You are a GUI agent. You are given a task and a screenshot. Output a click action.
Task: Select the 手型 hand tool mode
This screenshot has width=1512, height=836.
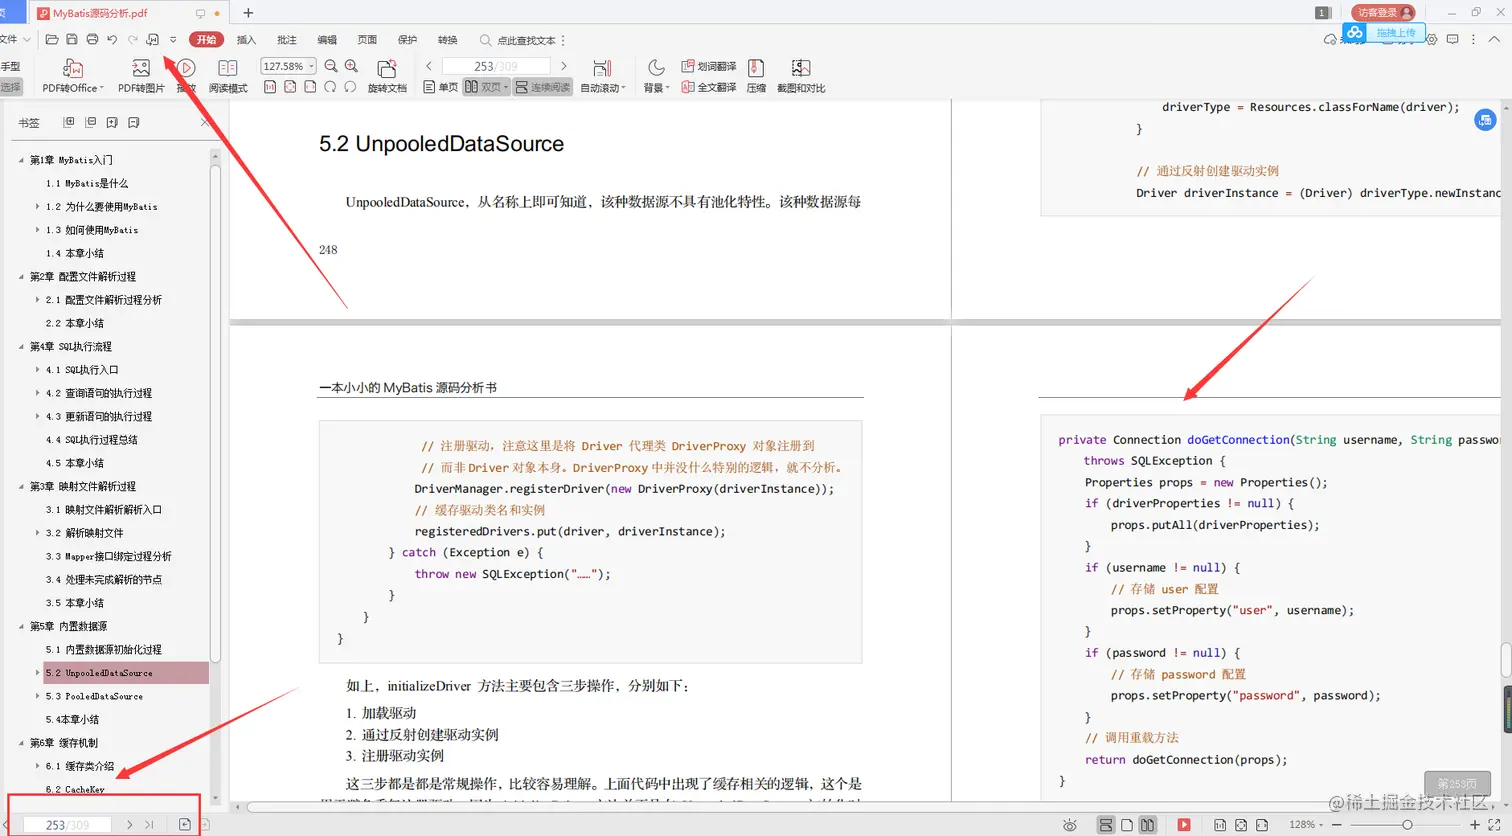click(11, 66)
